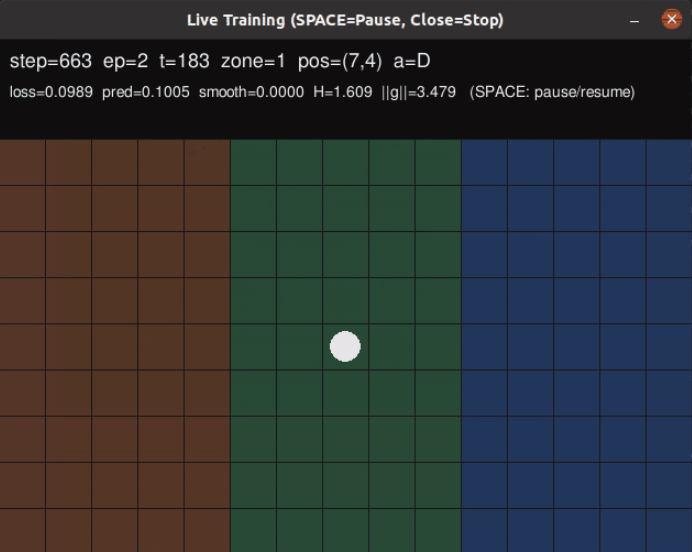Select the 'a=D' action readout

412,61
